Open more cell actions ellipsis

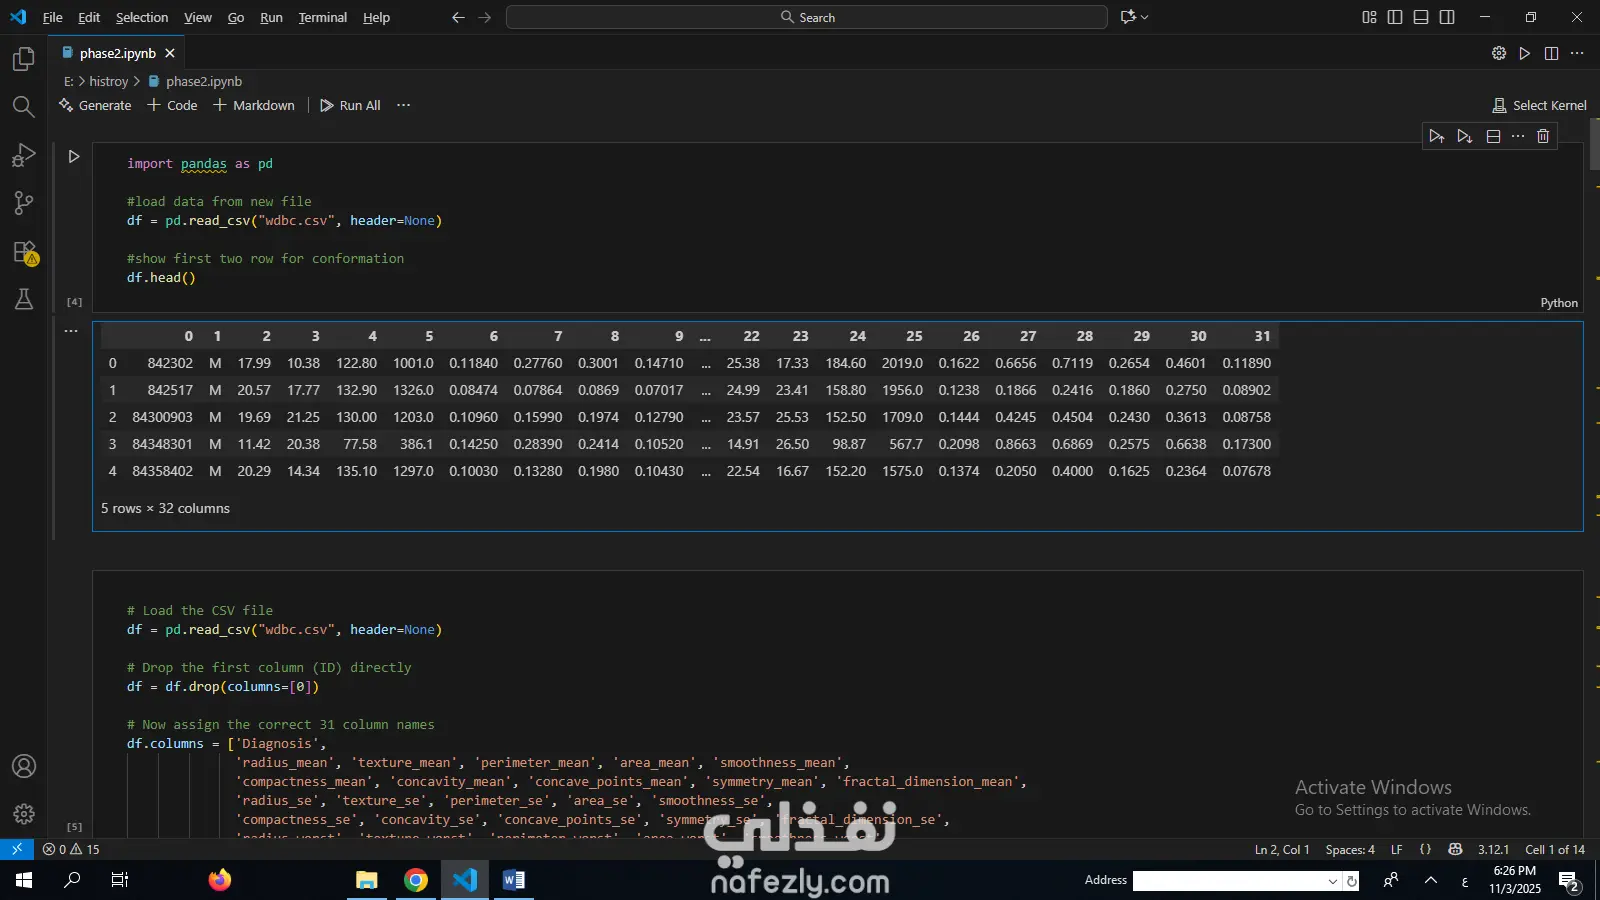(x=1518, y=136)
